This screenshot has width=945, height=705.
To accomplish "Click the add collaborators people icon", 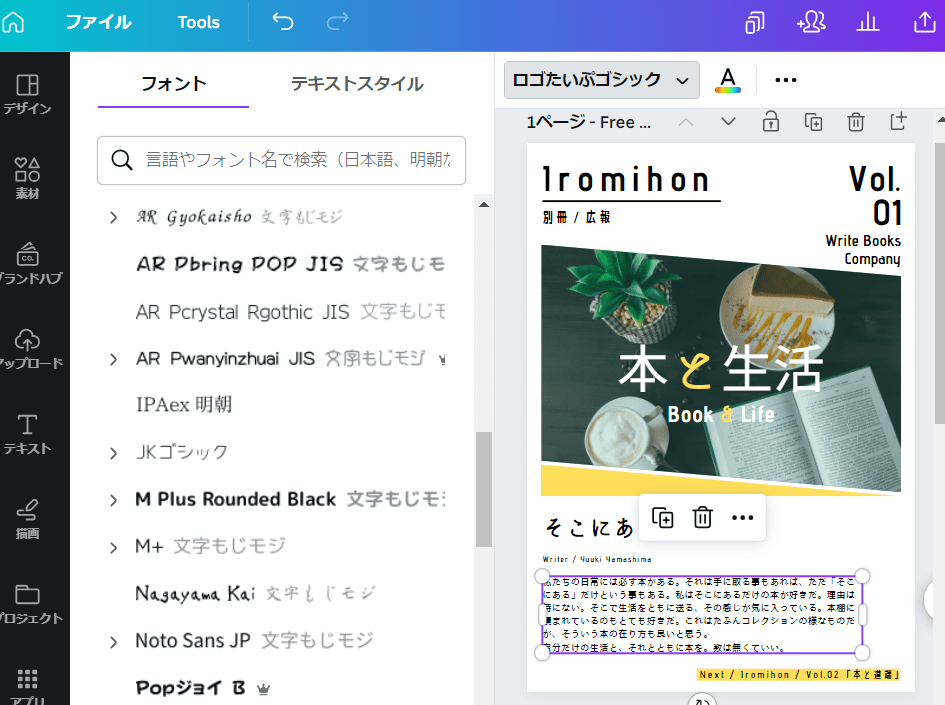I will pos(810,23).
